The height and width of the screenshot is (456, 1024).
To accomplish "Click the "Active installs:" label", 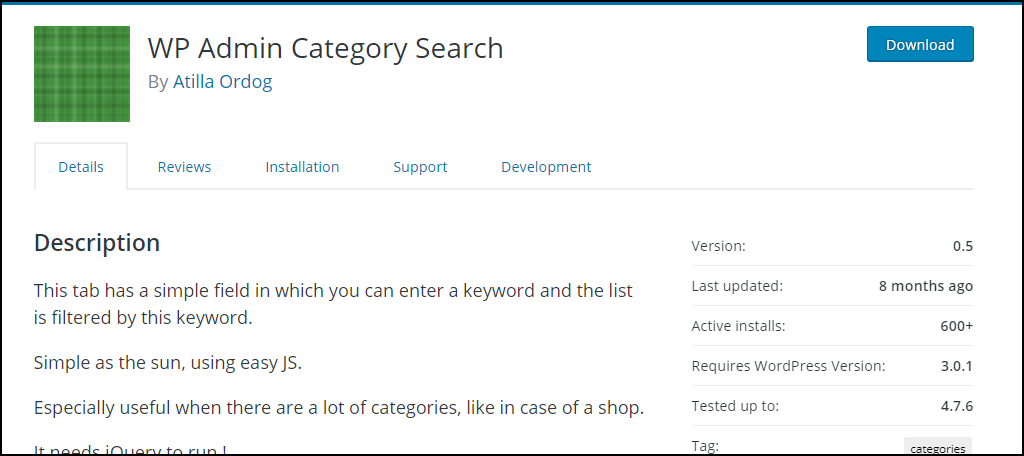I will [x=739, y=326].
